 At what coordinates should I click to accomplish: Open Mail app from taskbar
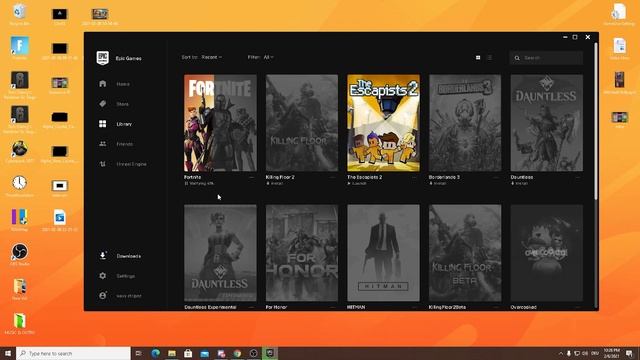coord(204,353)
